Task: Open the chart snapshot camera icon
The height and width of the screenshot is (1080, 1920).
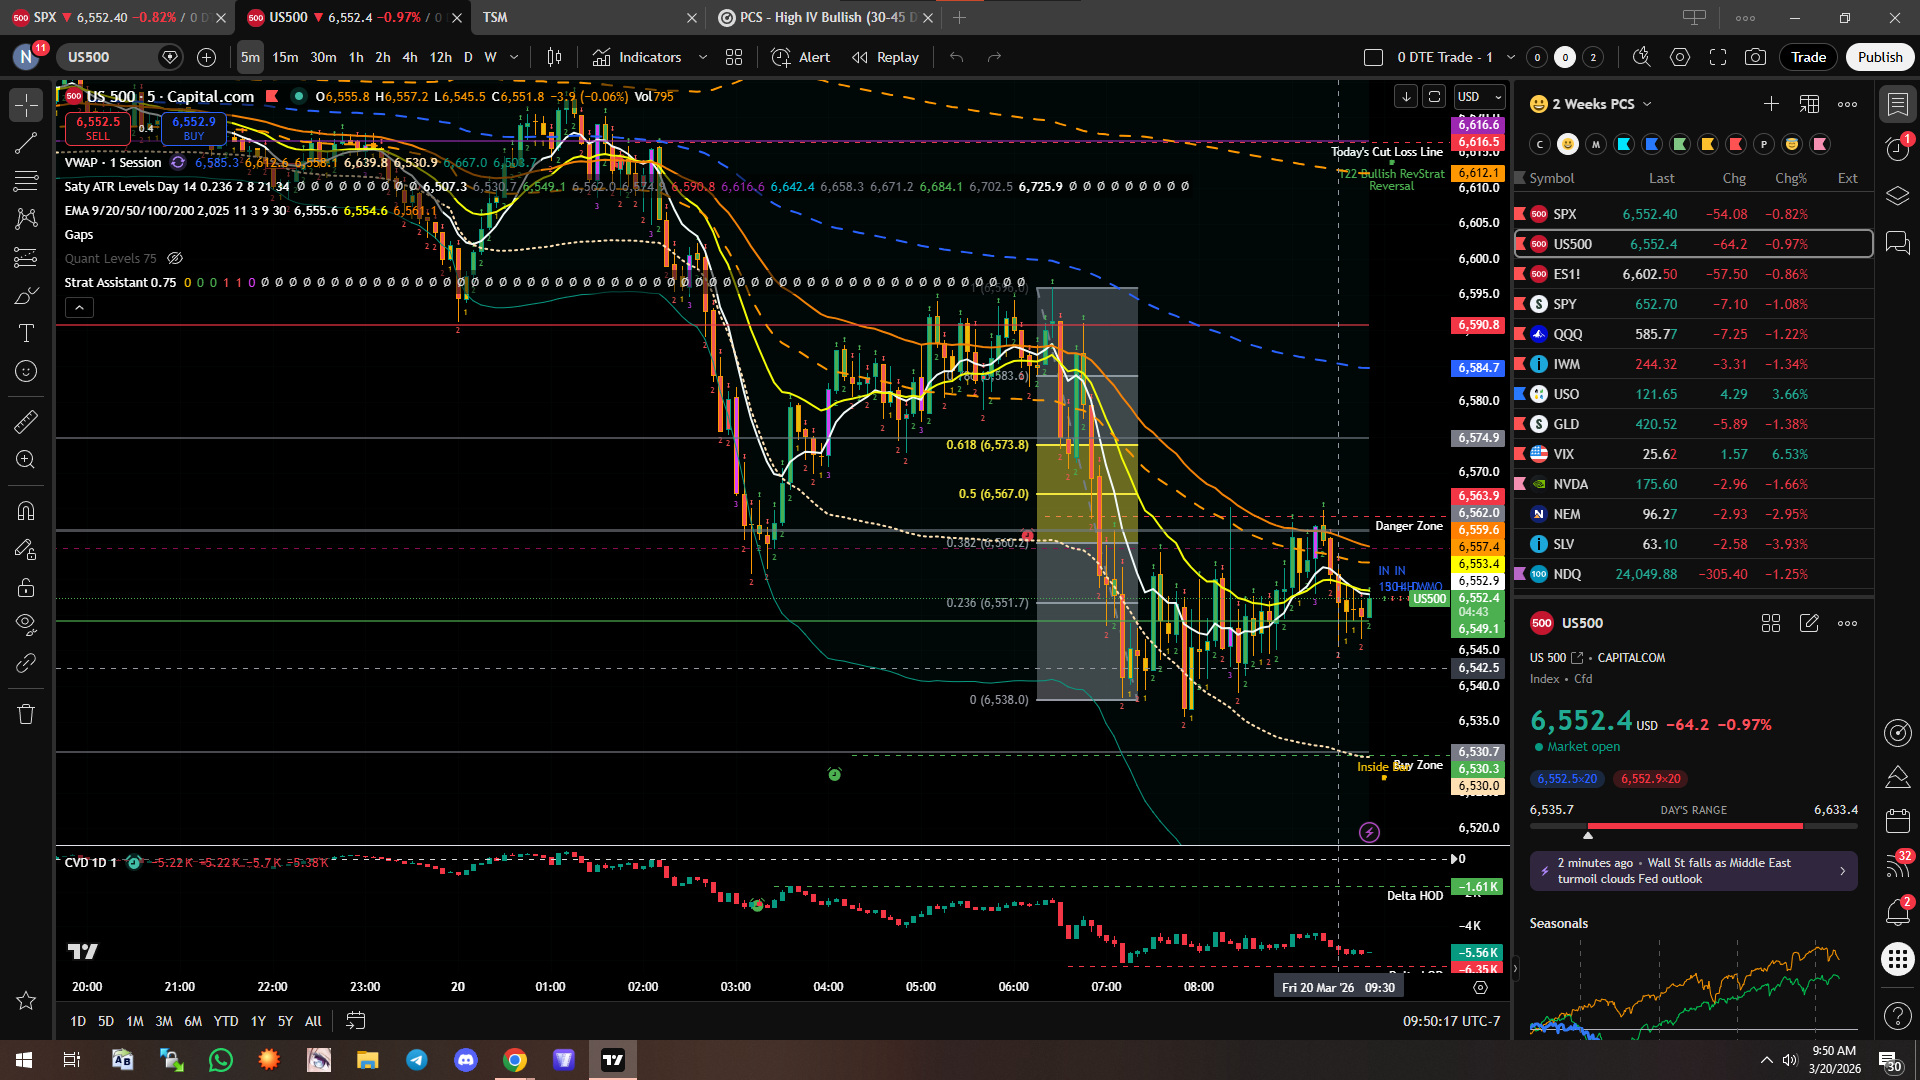Action: 1755,57
